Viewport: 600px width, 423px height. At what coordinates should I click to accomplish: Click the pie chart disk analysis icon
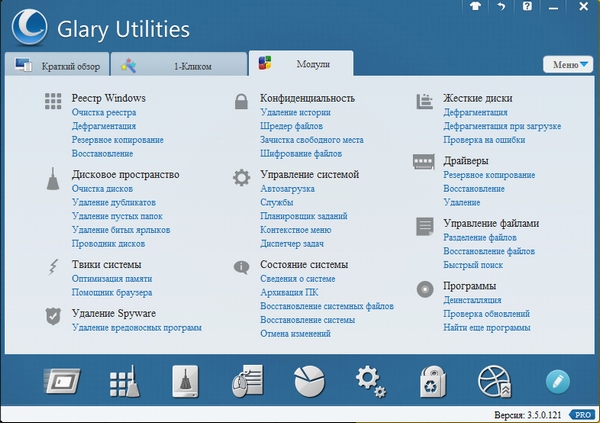(309, 381)
